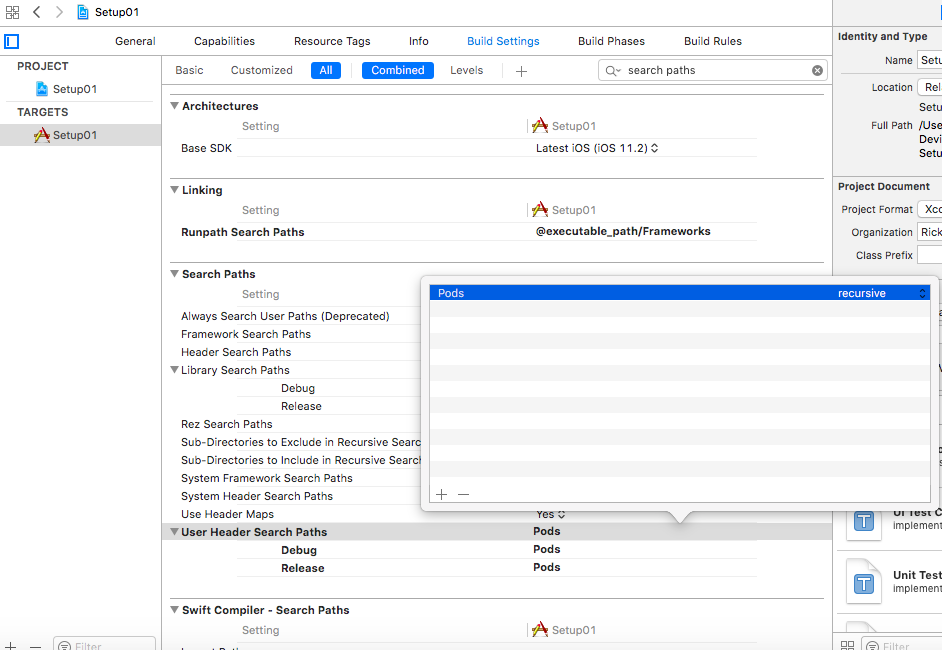
Task: Remove the path entry with minus in popup
Action: click(x=463, y=494)
